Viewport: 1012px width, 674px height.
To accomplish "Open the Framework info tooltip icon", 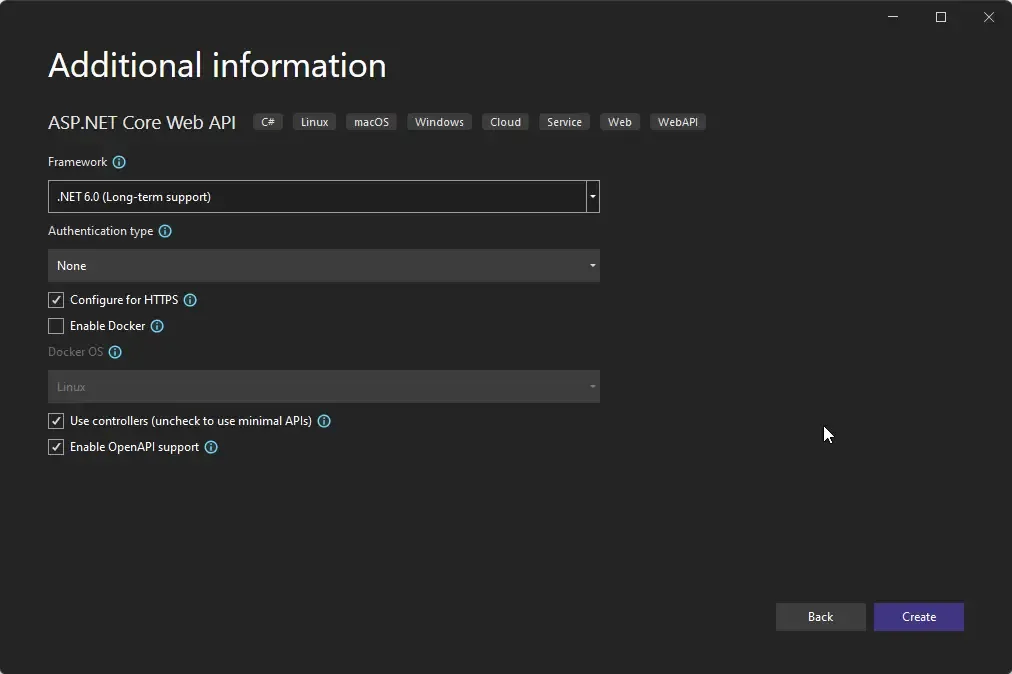I will (x=119, y=162).
